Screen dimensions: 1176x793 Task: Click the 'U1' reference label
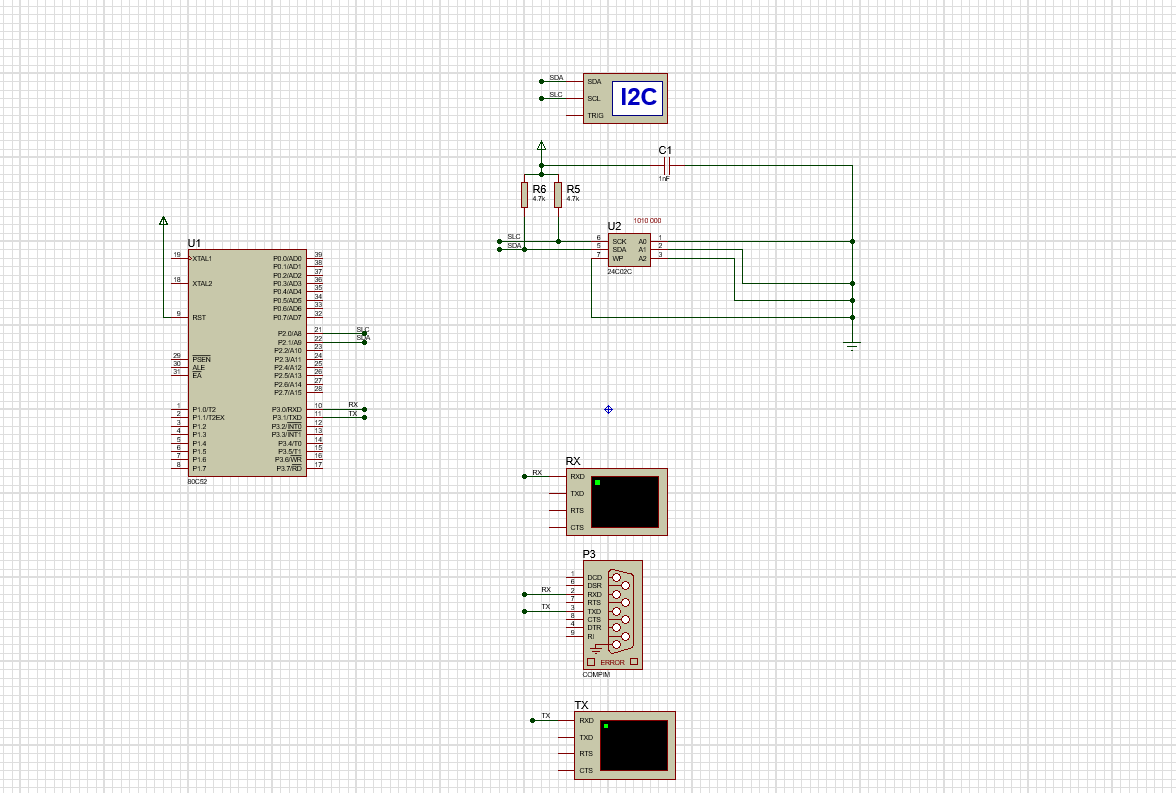pyautogui.click(x=194, y=243)
